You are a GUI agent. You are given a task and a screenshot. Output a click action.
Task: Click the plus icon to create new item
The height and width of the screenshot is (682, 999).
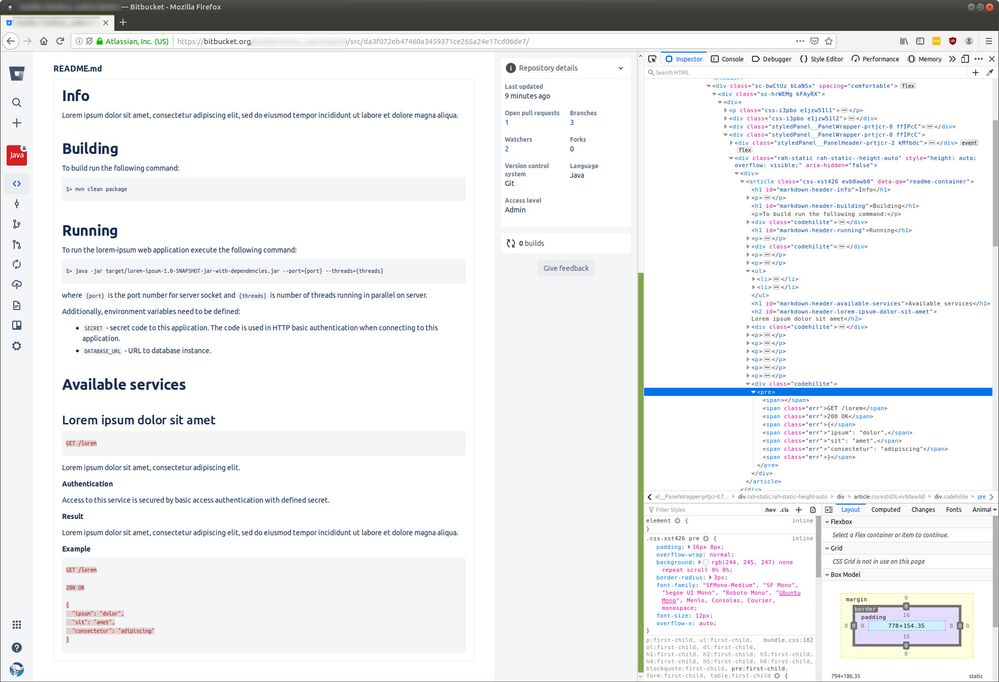[17, 124]
